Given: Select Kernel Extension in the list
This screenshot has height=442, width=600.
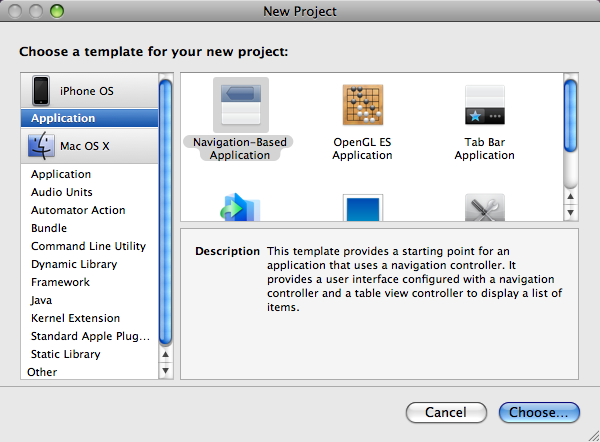Looking at the screenshot, I should [x=75, y=318].
